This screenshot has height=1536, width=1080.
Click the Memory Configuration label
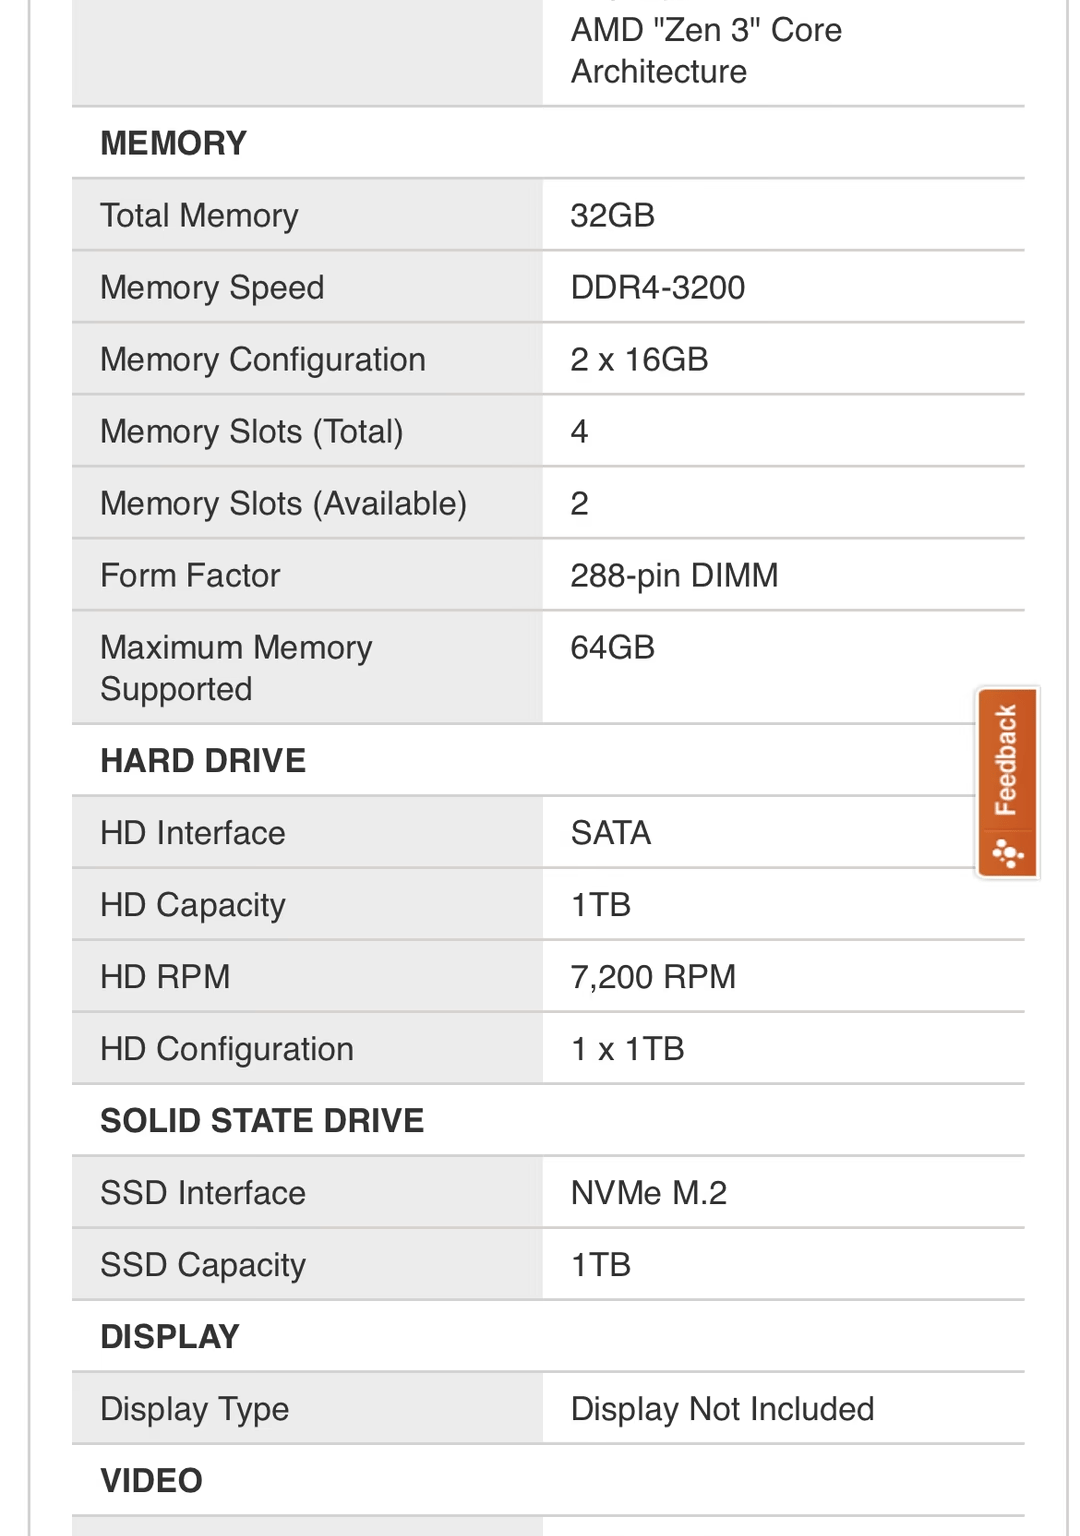(263, 359)
